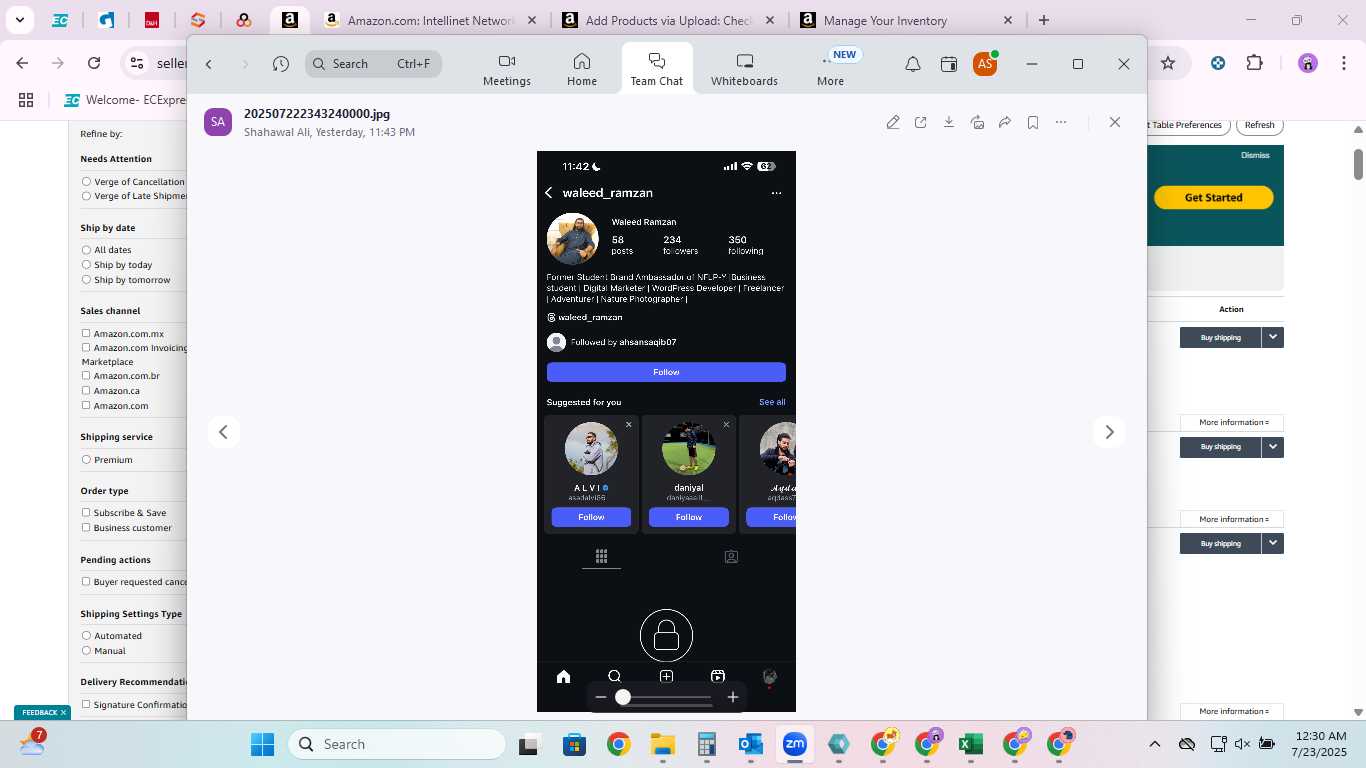Zoom out the image with minus icon
This screenshot has height=768, width=1366.
pos(601,697)
